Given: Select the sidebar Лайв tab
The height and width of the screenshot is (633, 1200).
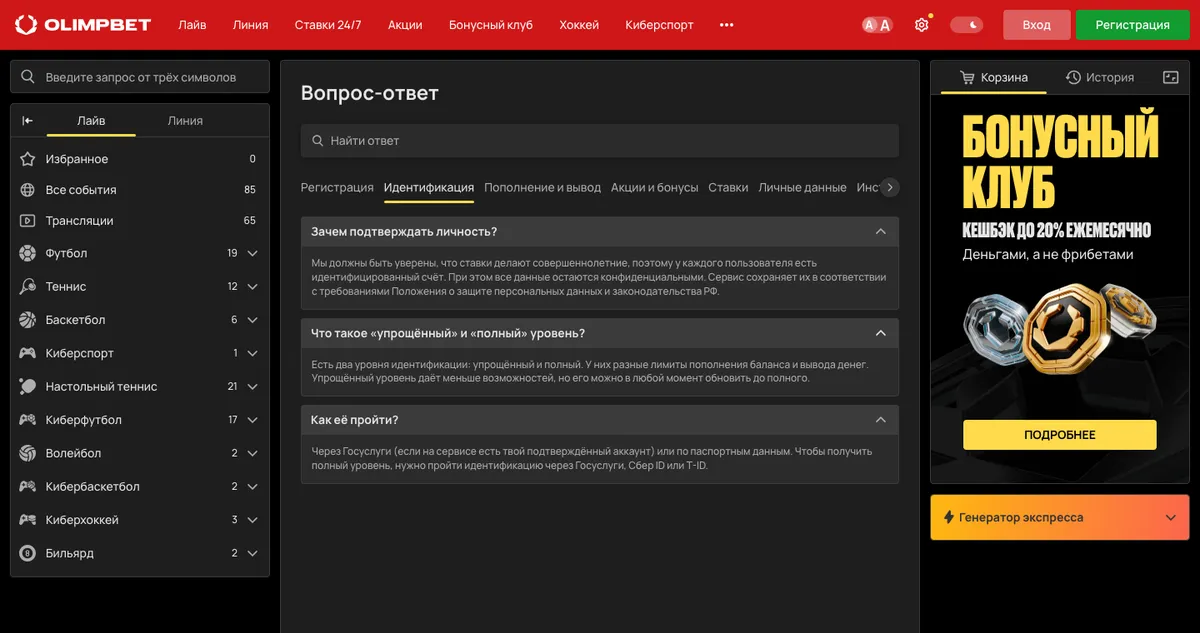Looking at the screenshot, I should click(91, 120).
